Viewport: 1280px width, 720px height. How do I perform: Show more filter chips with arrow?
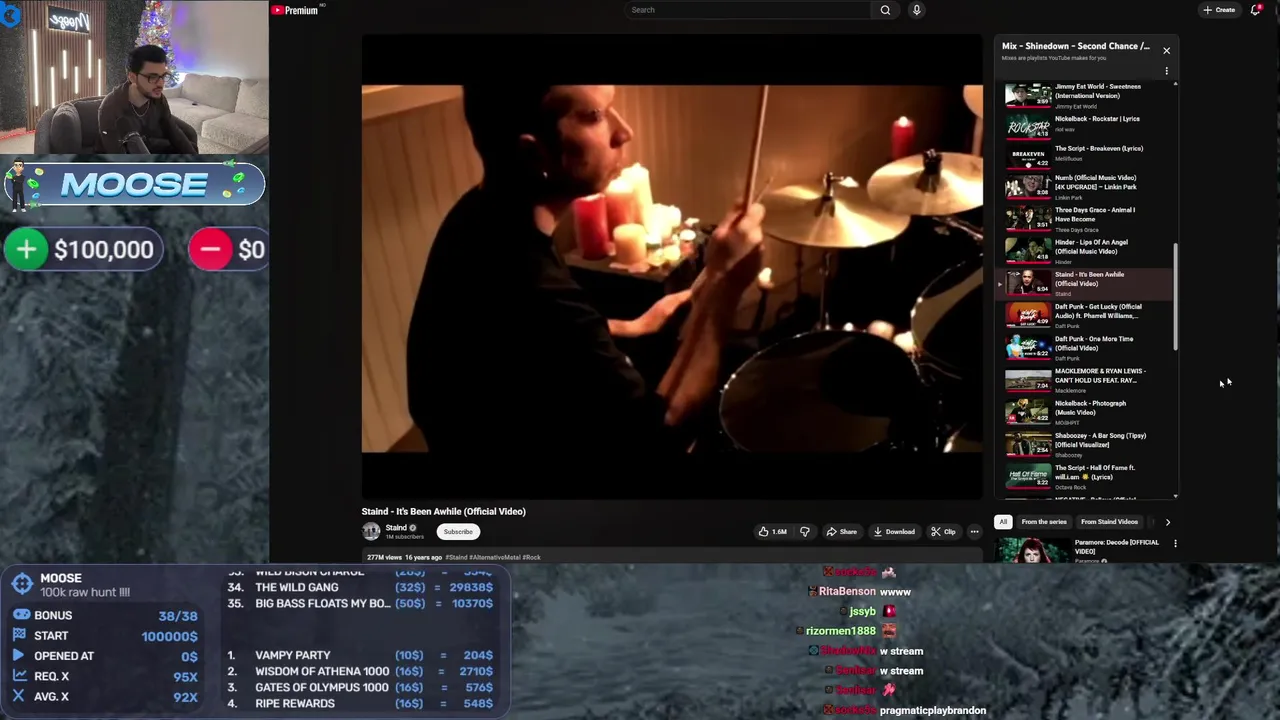1167,522
